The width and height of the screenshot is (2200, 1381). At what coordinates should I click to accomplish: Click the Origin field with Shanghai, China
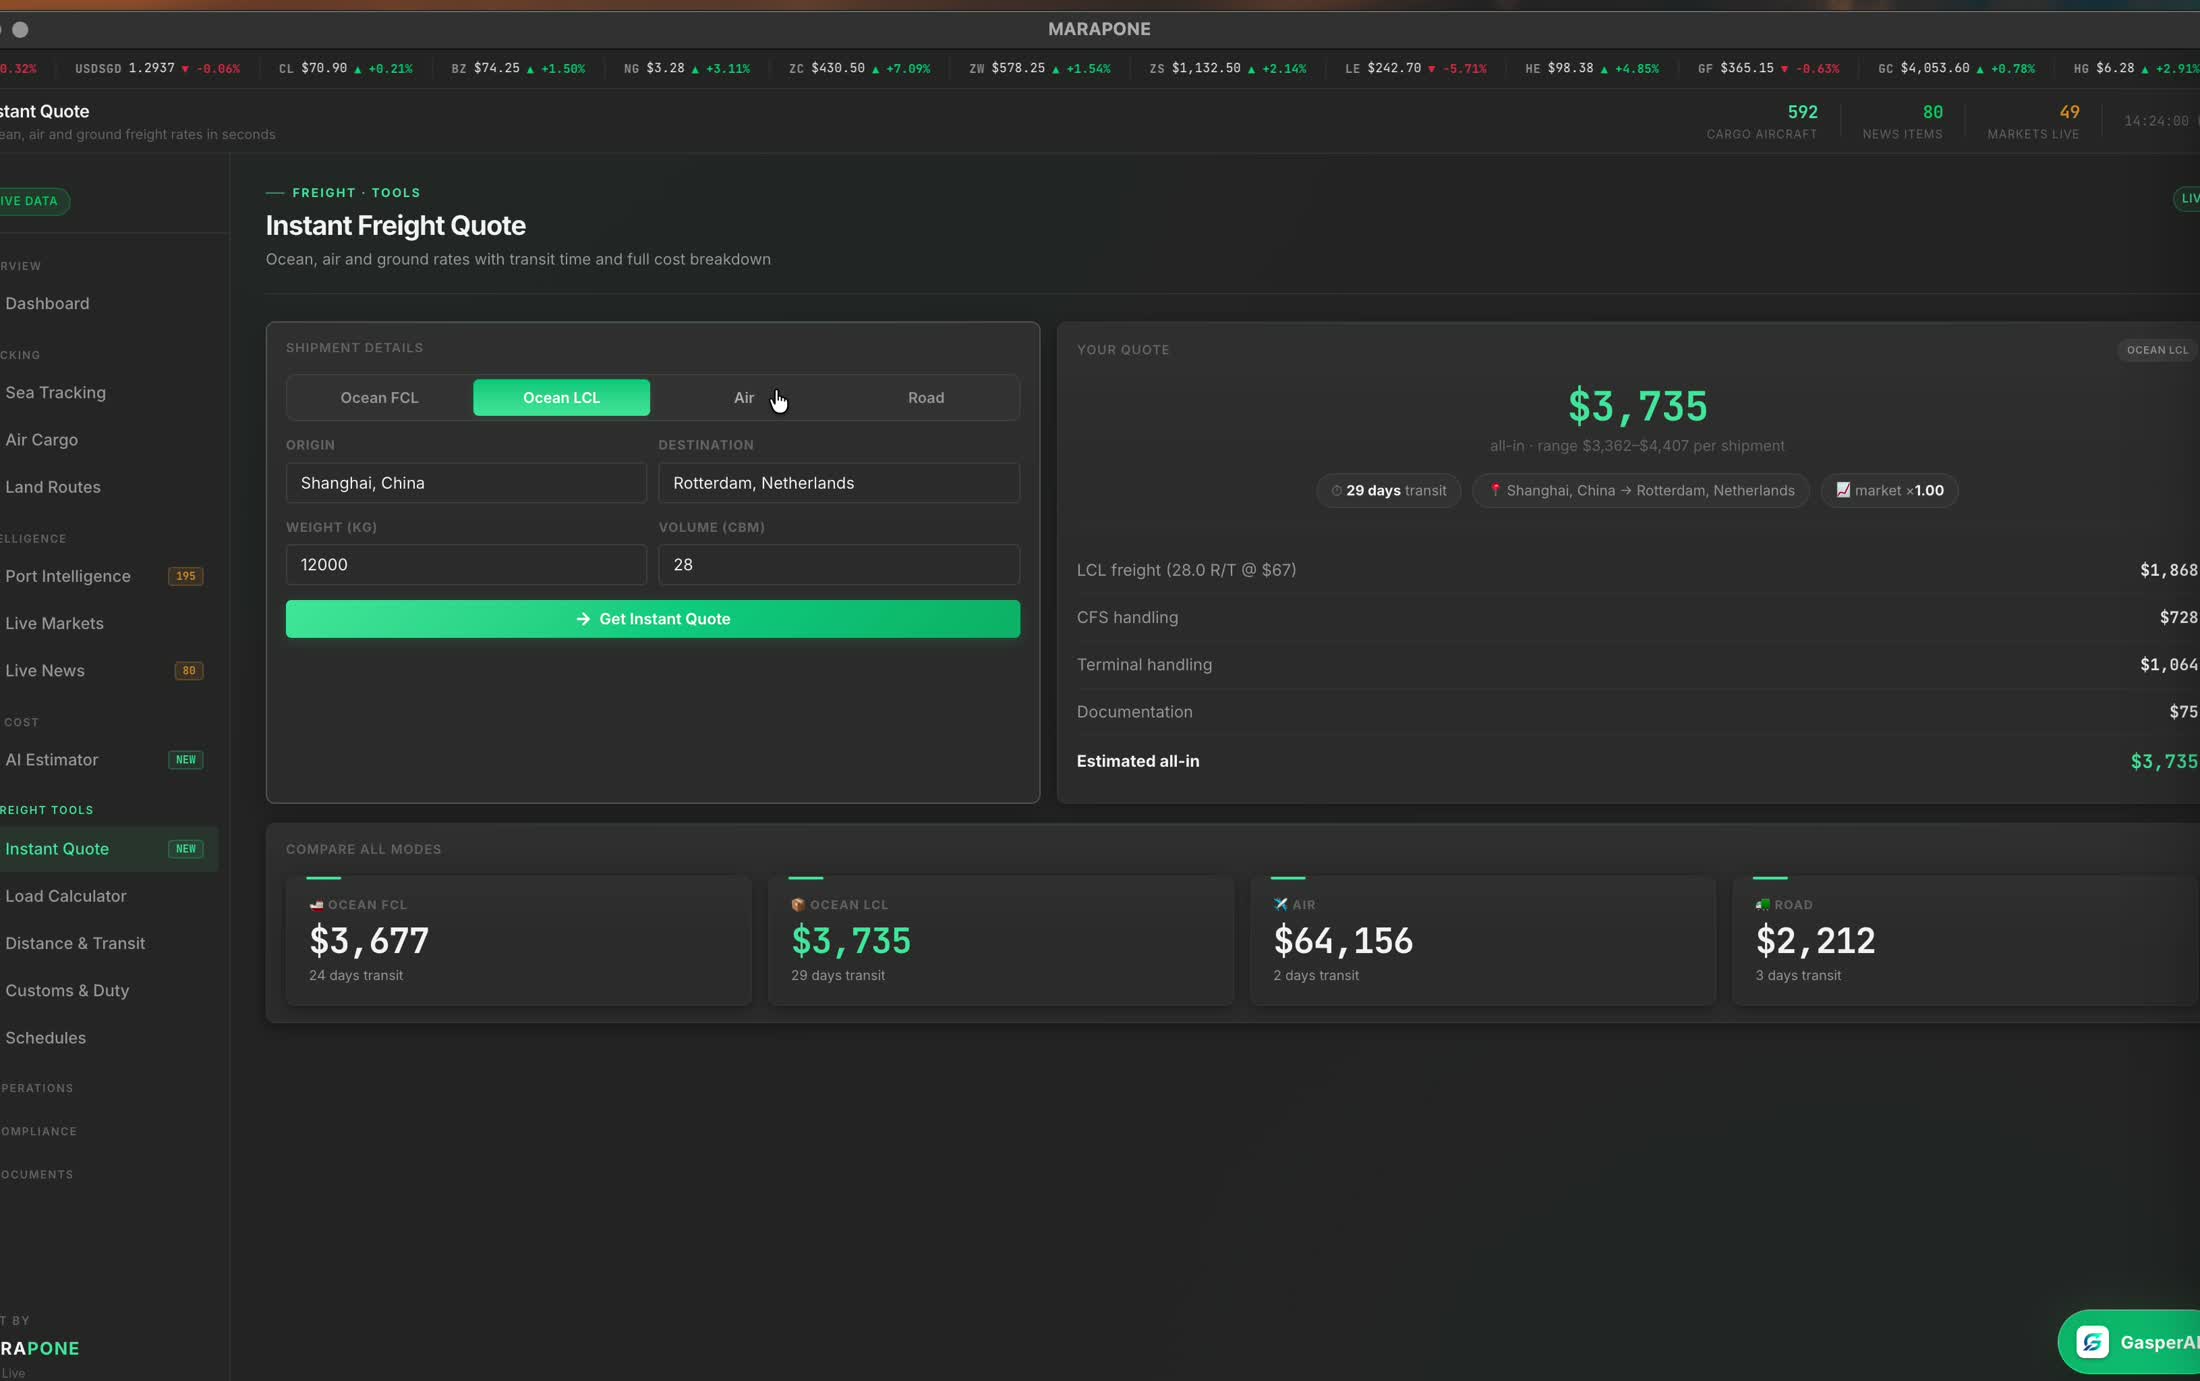[x=466, y=483]
